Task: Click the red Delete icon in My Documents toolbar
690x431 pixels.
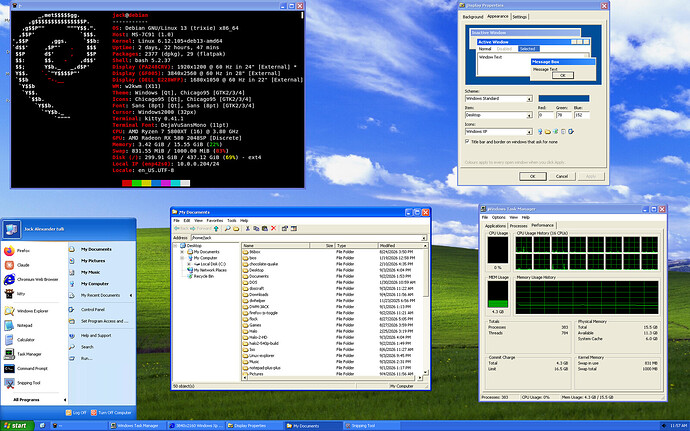Action: click(273, 228)
